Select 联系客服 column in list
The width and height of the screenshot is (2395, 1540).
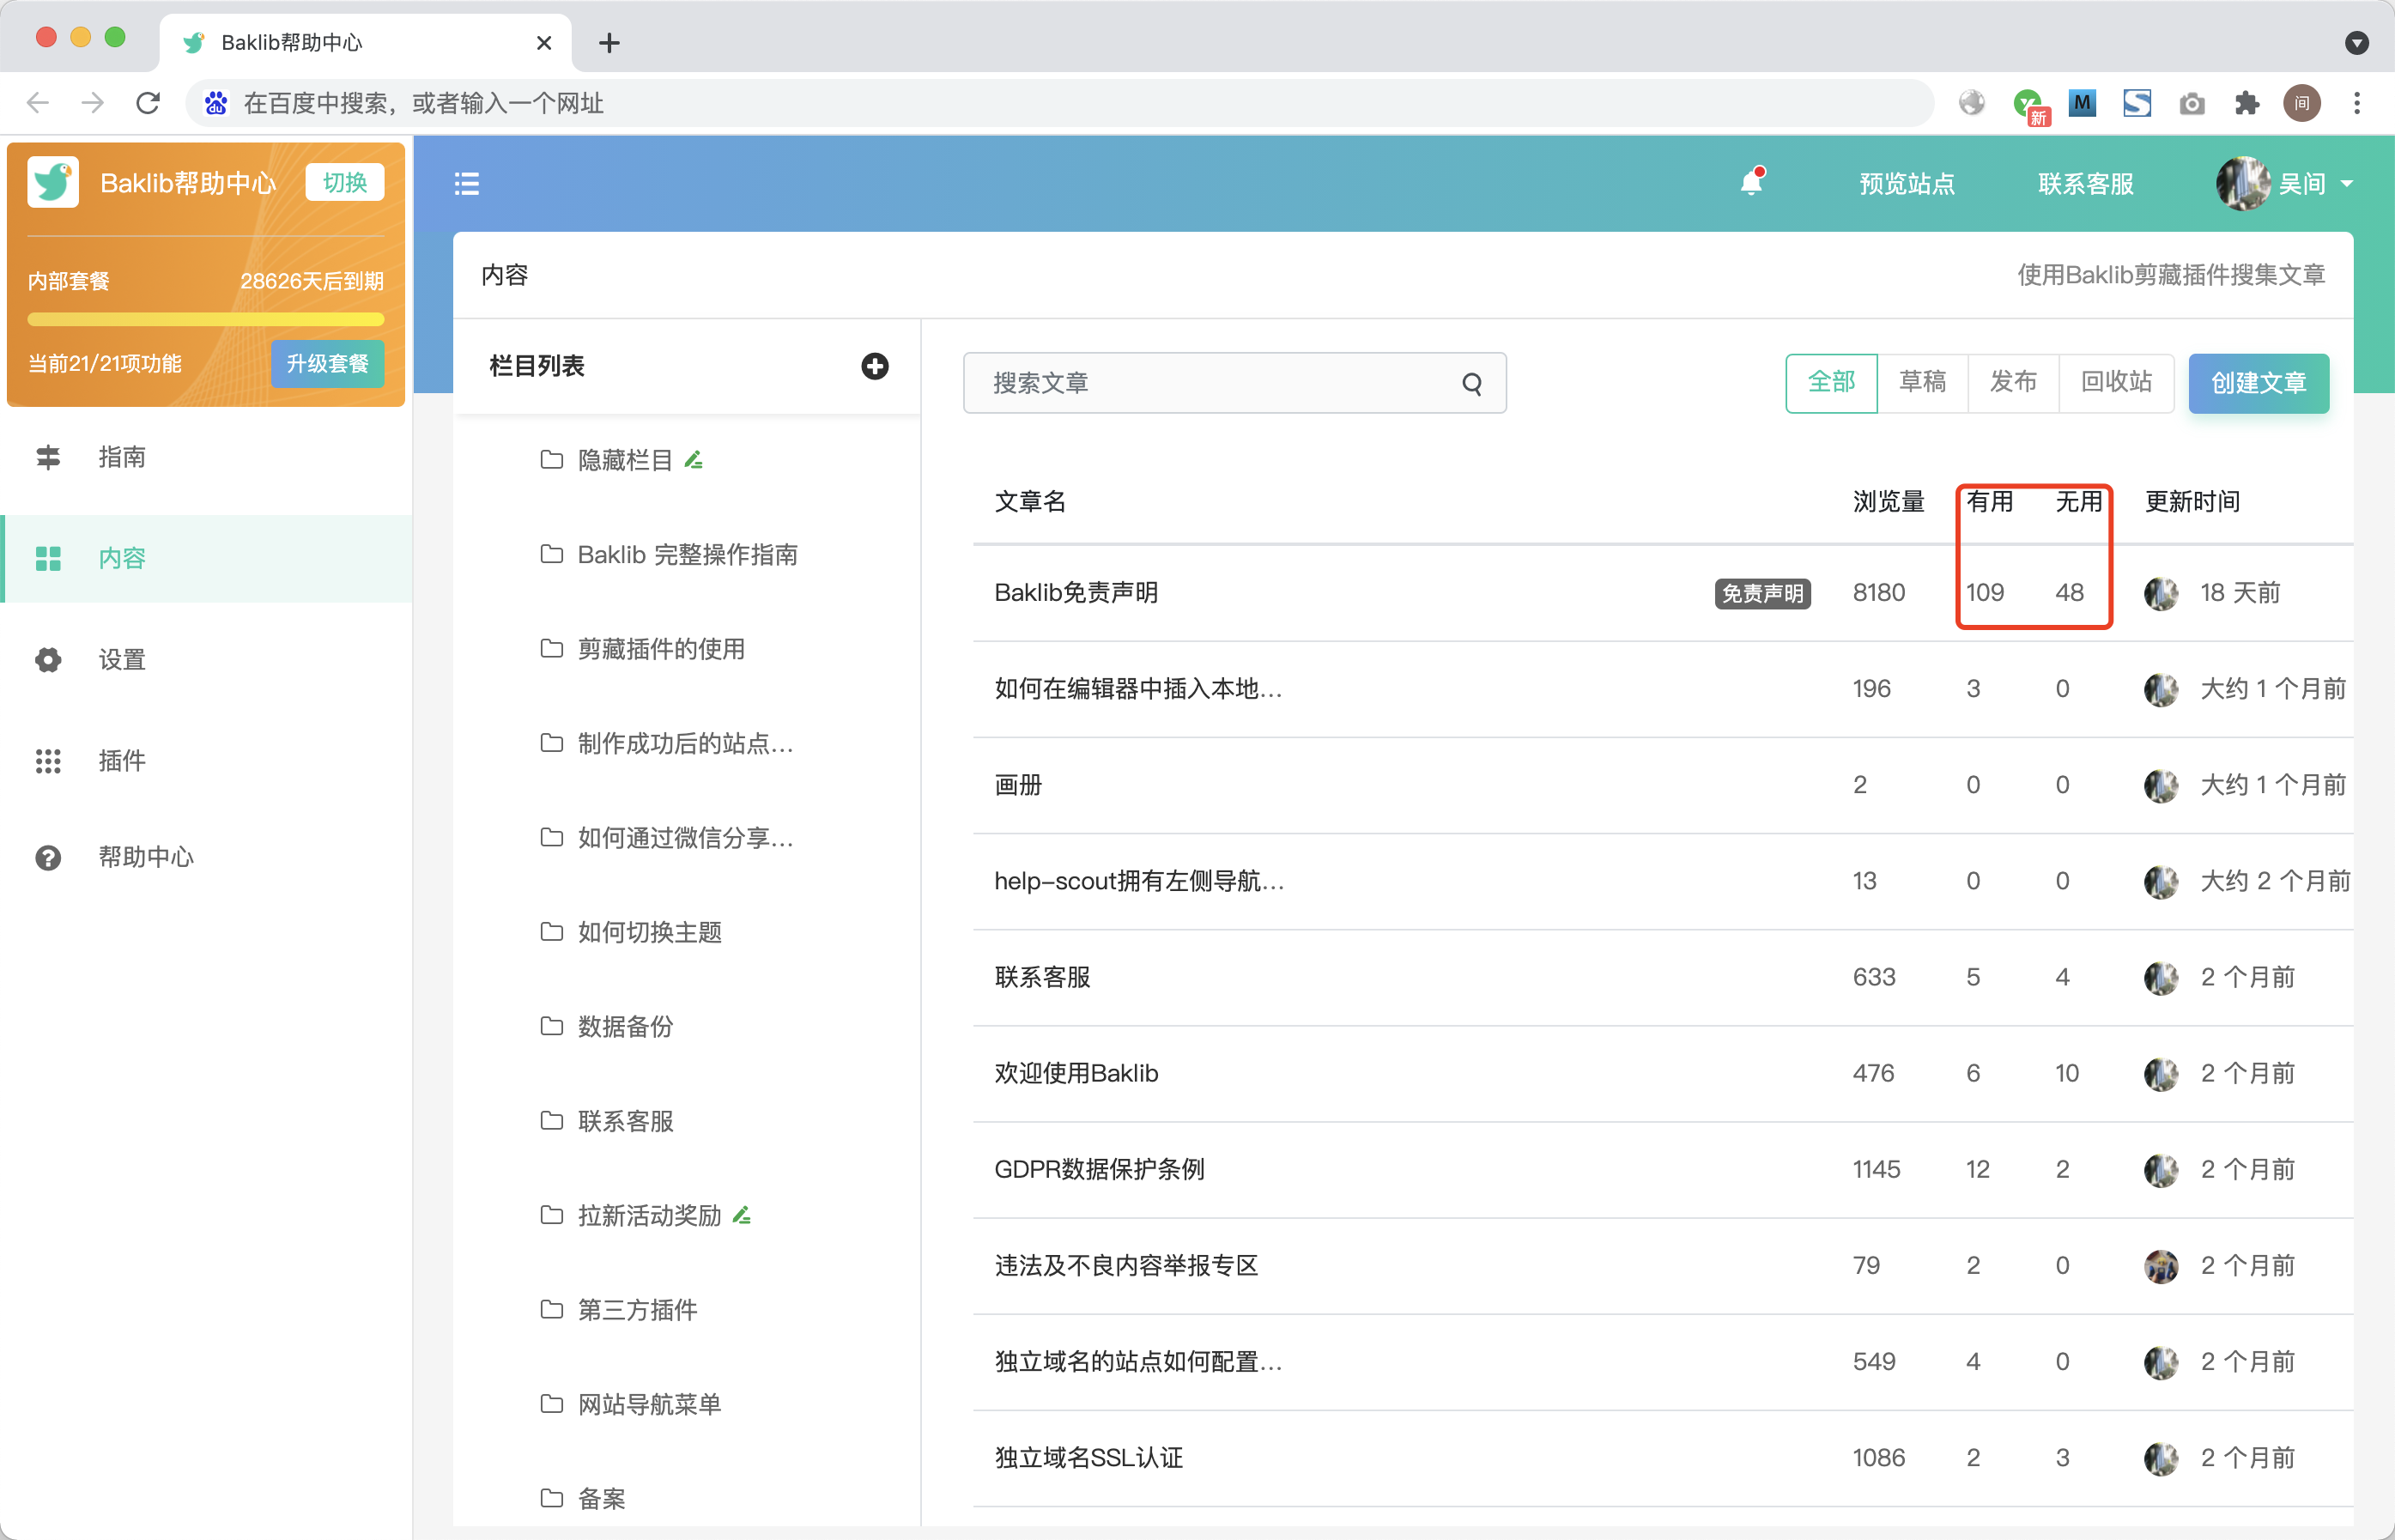click(x=625, y=1122)
